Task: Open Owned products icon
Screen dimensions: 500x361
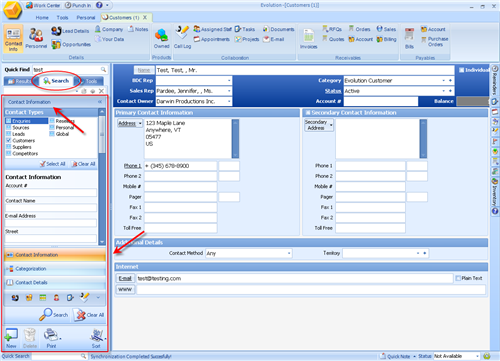Action: click(161, 39)
